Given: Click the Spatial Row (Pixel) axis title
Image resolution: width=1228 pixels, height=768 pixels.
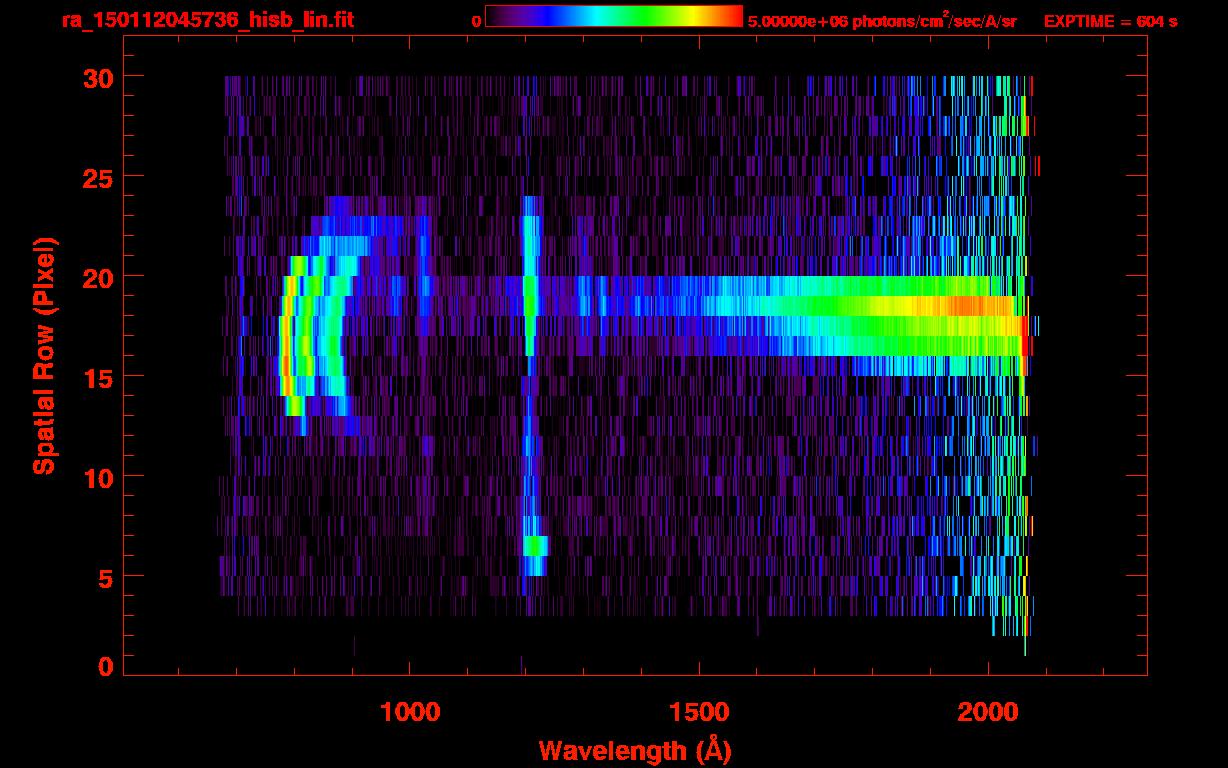Looking at the screenshot, I should [x=45, y=355].
